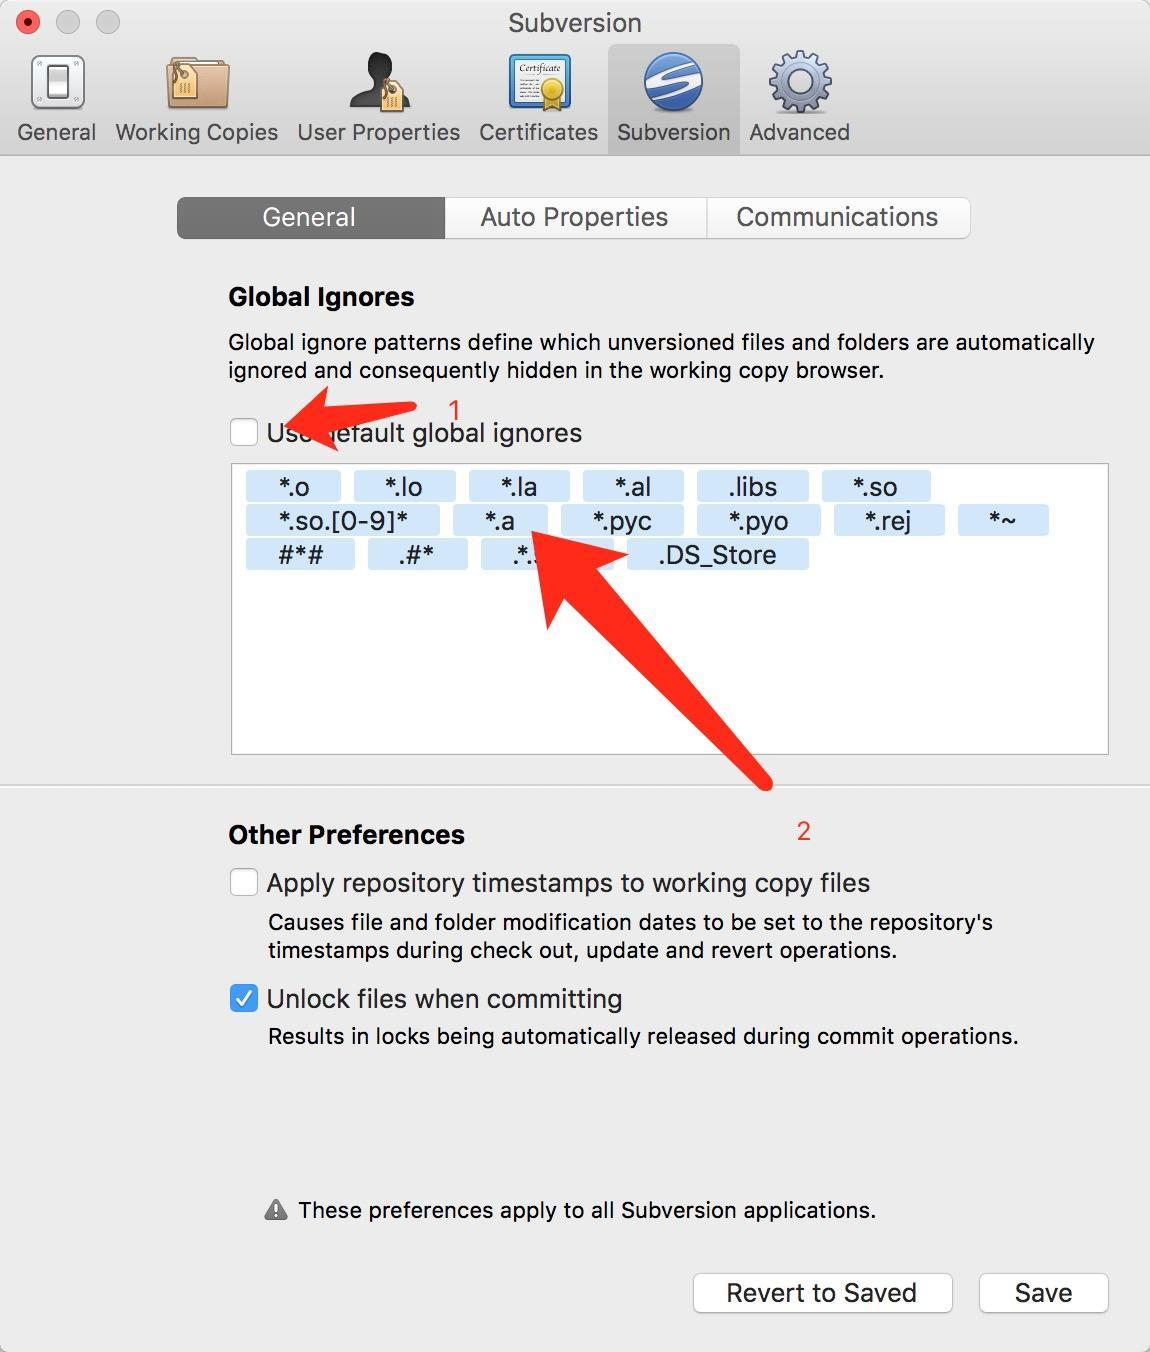Select the *.pyc ignore token

coord(622,520)
